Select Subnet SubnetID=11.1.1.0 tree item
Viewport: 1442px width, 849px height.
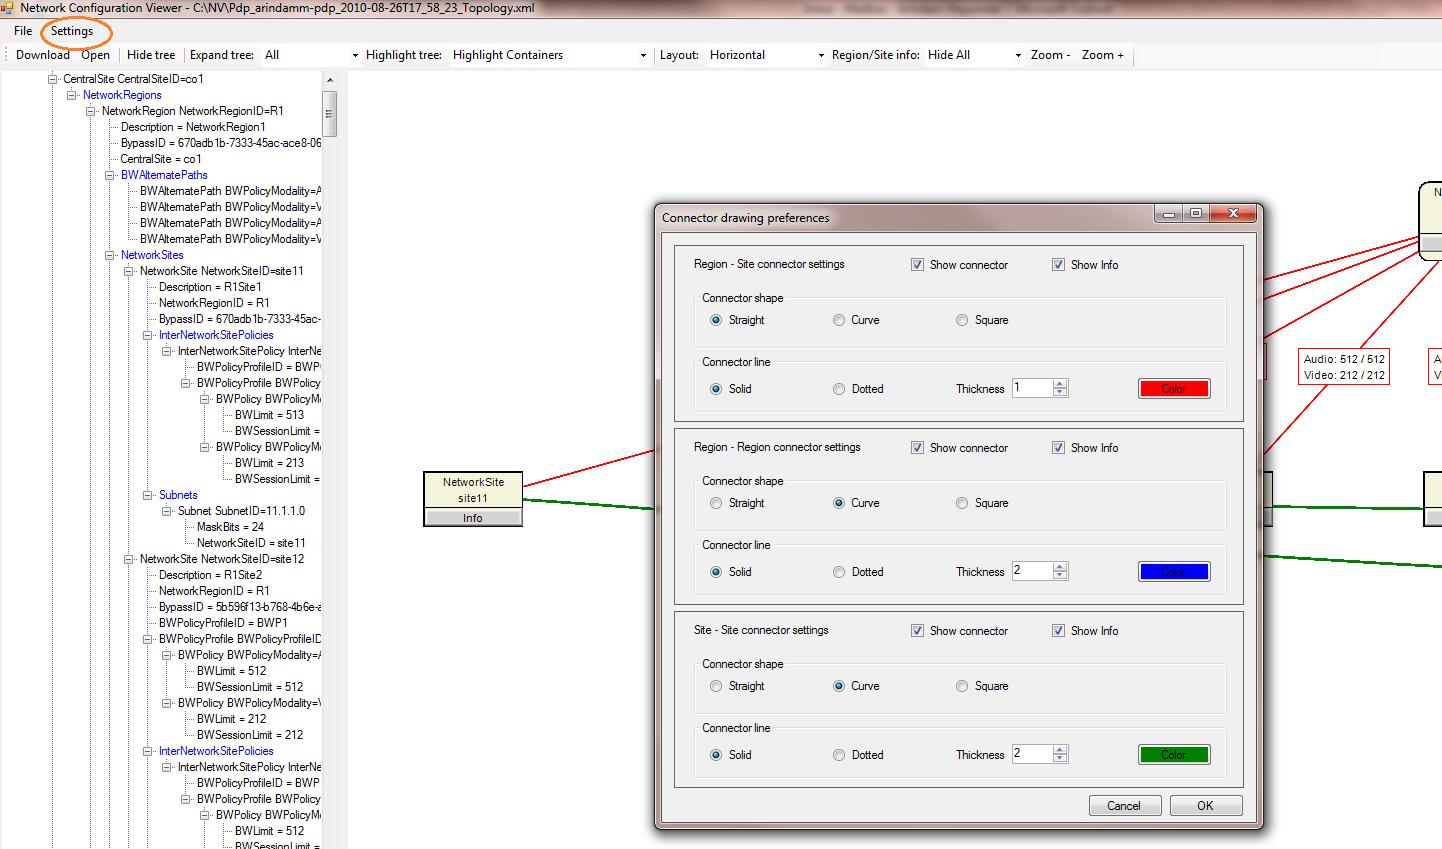242,511
